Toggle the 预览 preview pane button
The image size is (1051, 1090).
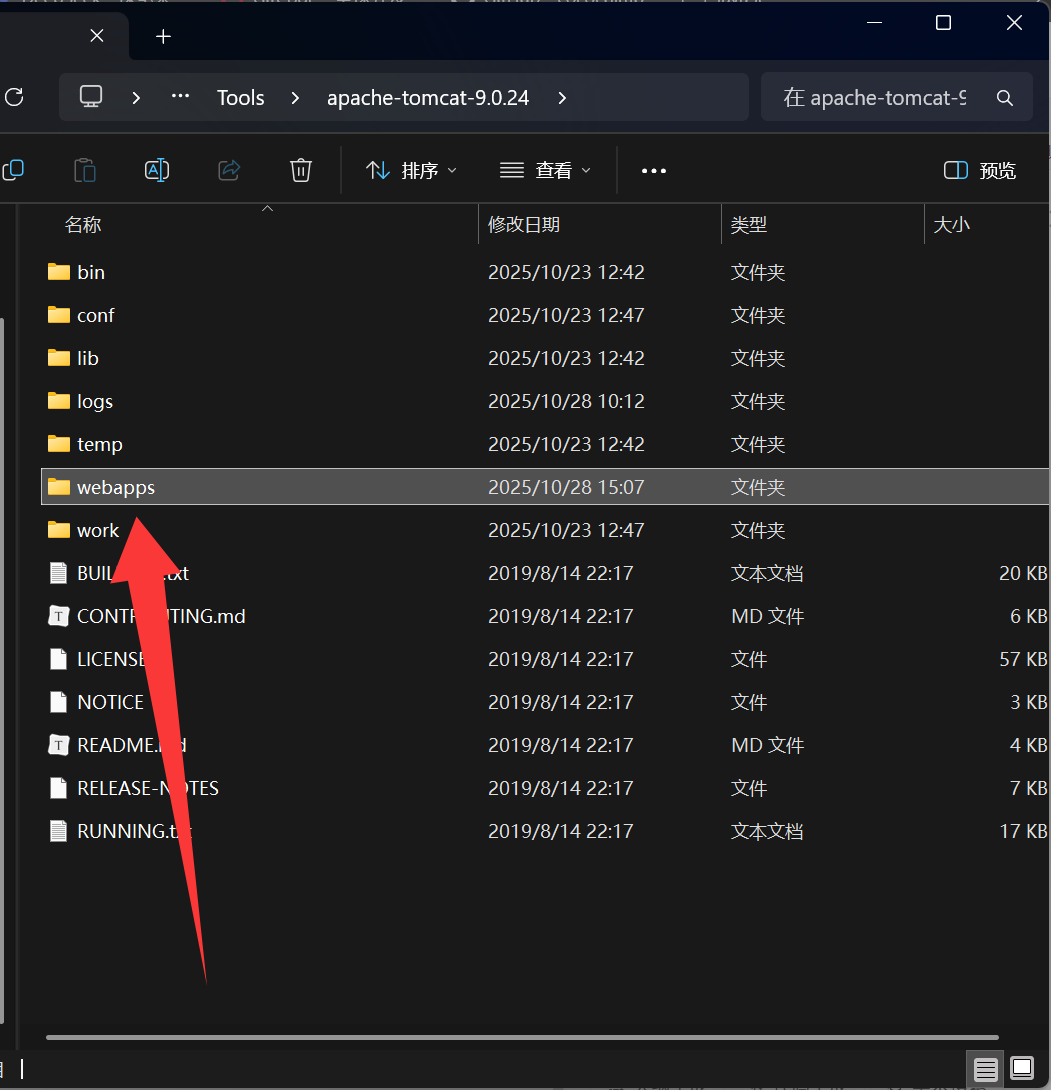pos(980,170)
